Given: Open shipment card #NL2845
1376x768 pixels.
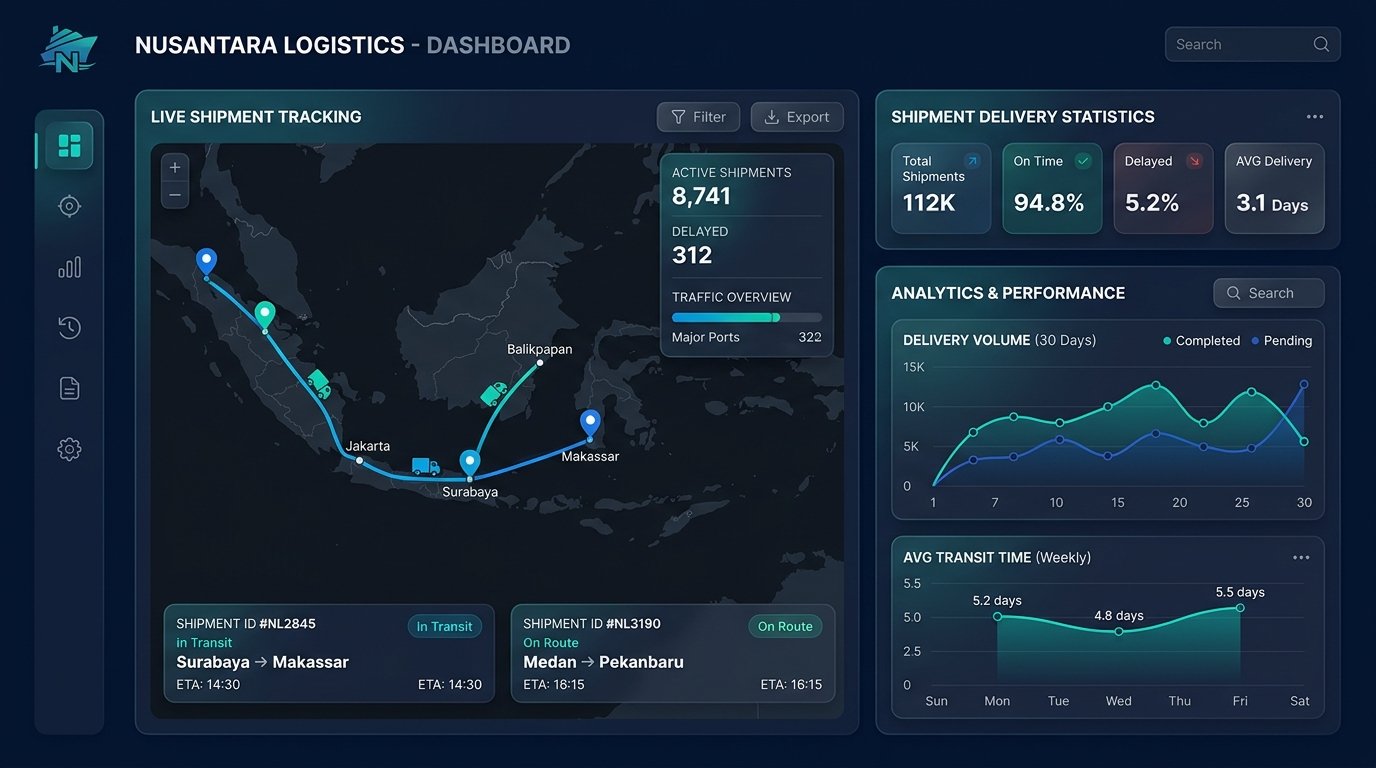Looking at the screenshot, I should (329, 653).
